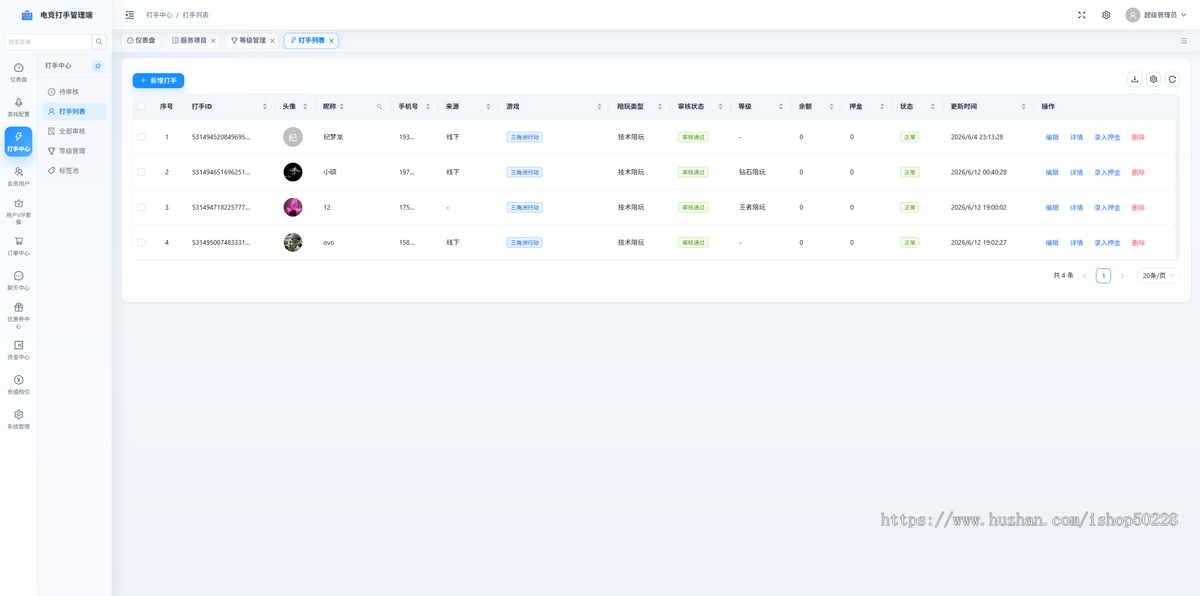
Task: Select the checkbox for row ovo
Action: click(141, 242)
